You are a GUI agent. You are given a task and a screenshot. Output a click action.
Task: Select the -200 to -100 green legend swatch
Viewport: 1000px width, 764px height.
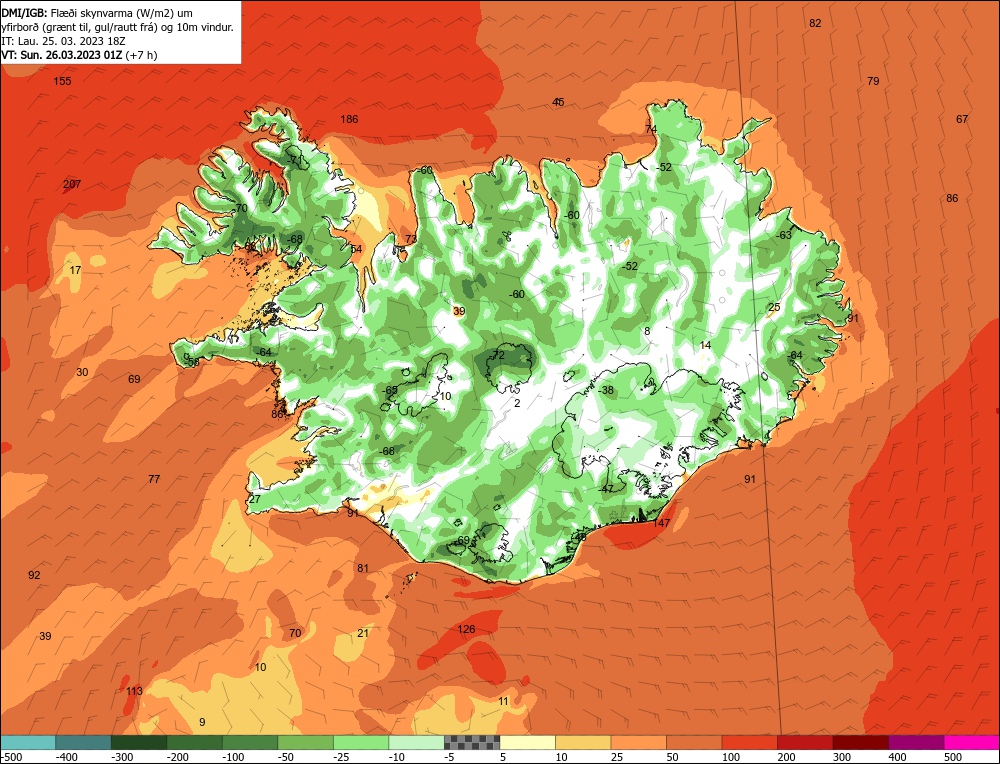pos(194,742)
